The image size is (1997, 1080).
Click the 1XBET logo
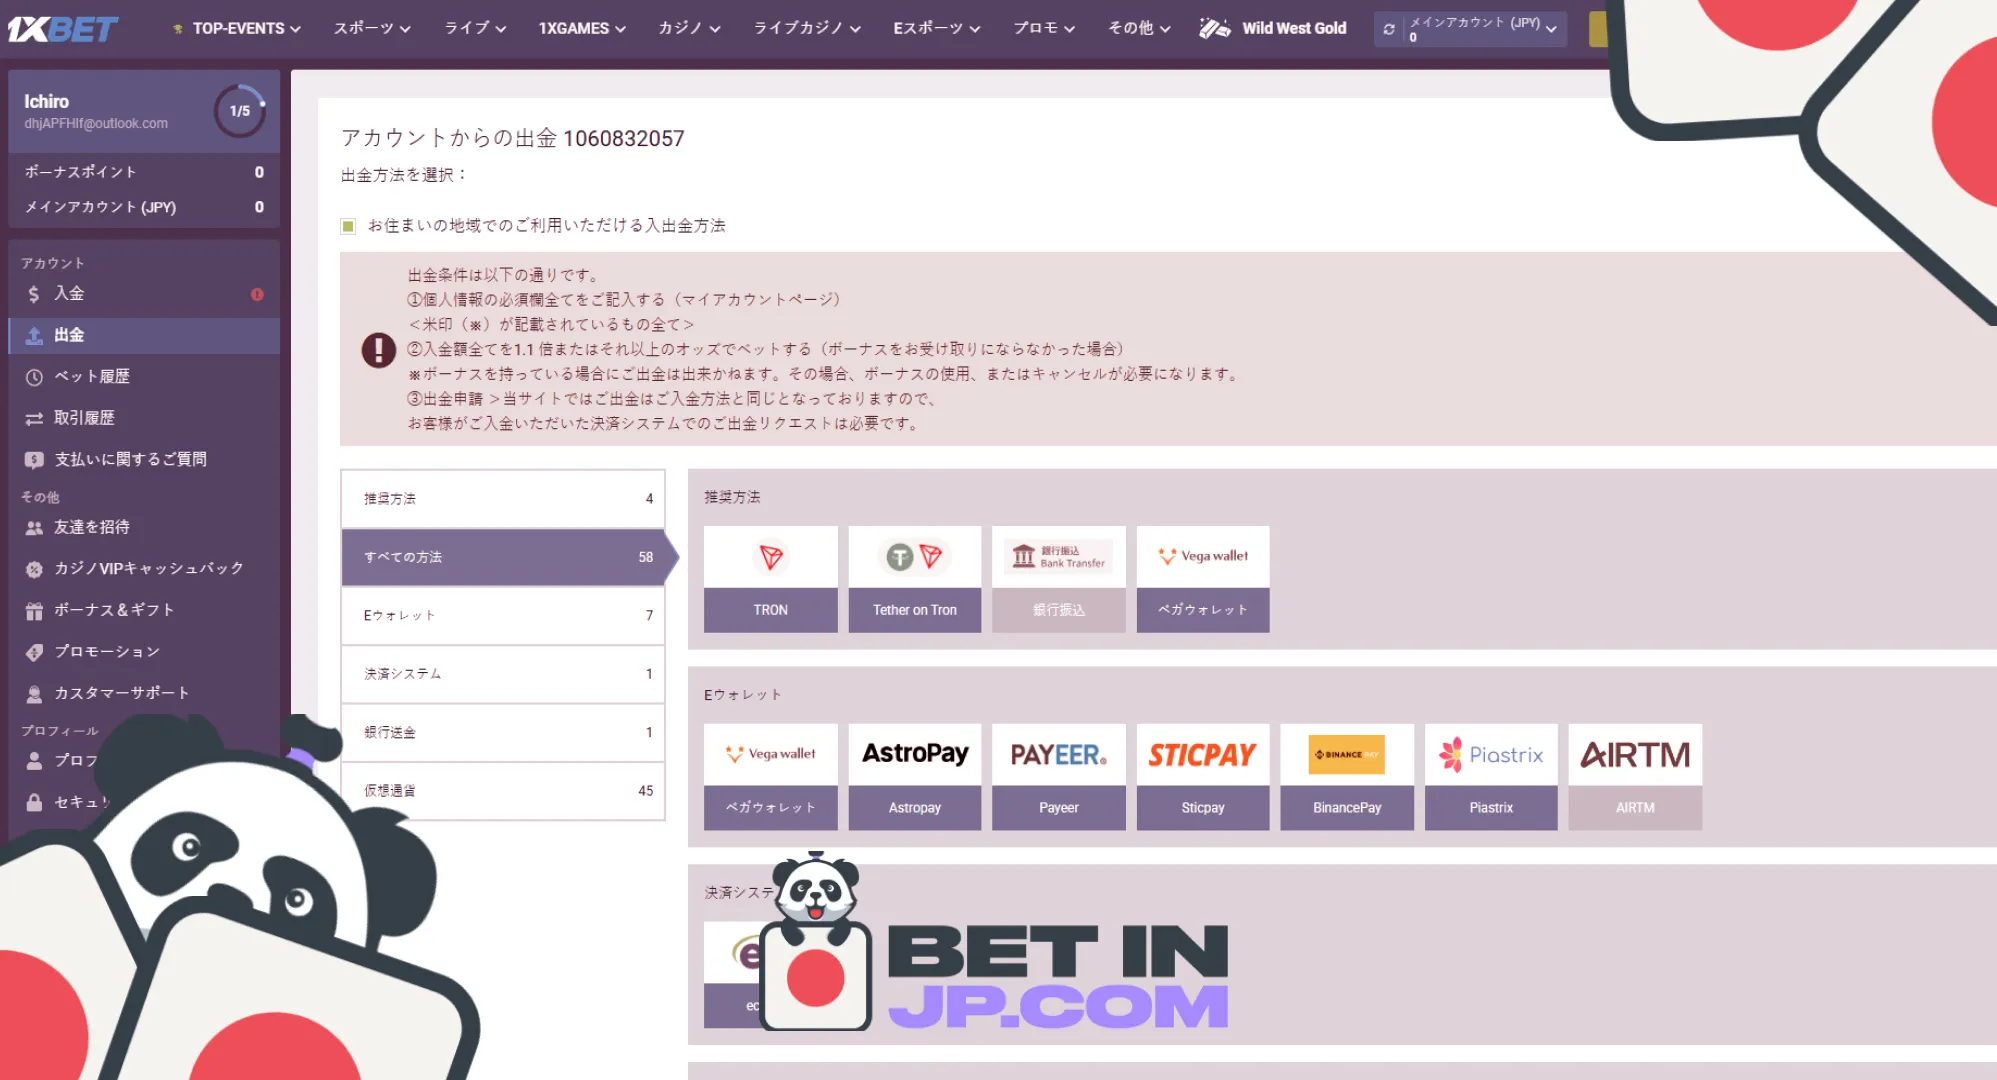(63, 29)
